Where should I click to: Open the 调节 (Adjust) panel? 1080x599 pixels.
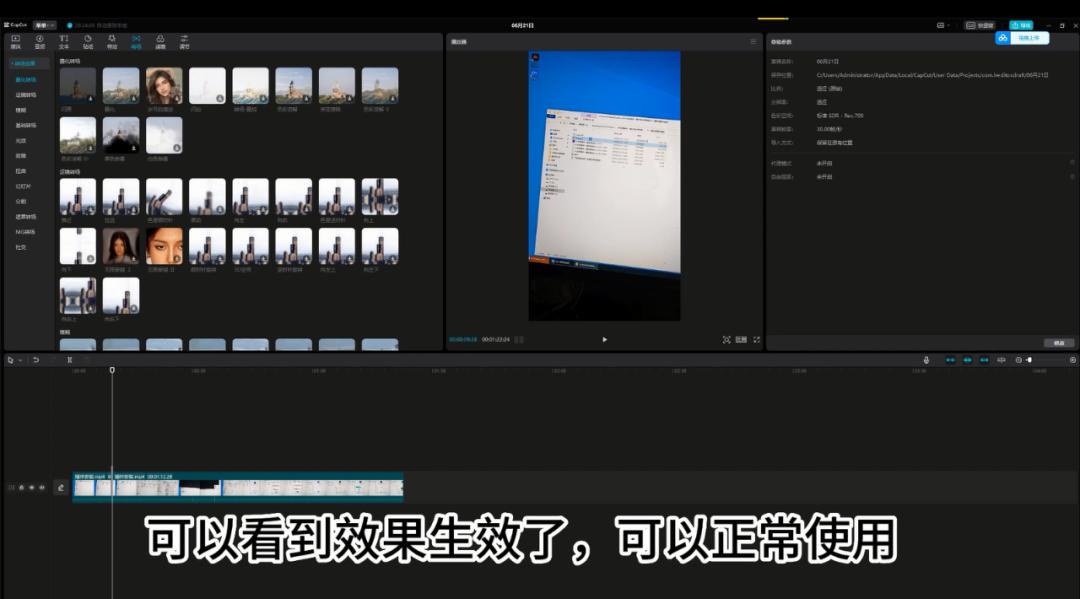coord(184,41)
